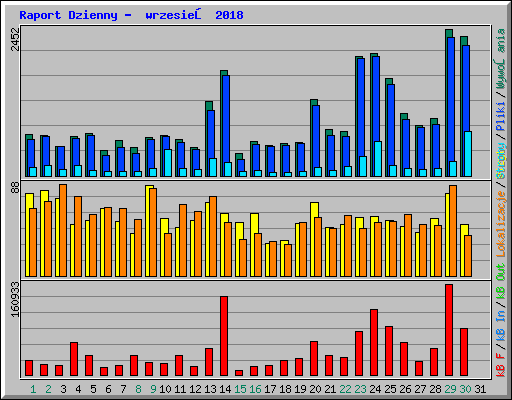This screenshot has height=400, width=512.
Task: Click day label 6 on the x-axis
Action: (108, 389)
